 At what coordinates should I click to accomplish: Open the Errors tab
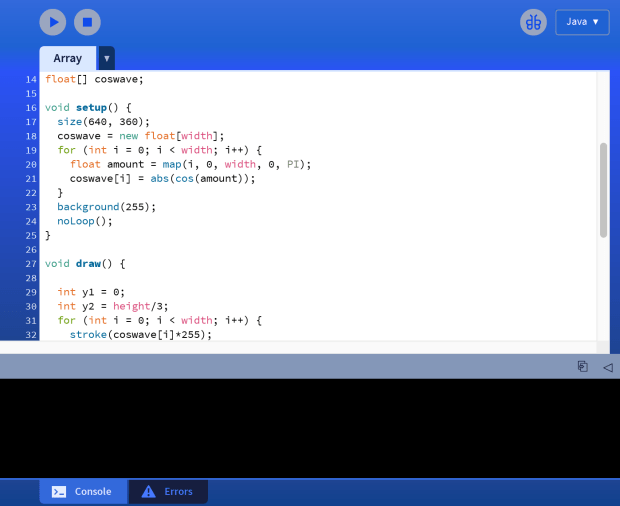click(x=168, y=491)
